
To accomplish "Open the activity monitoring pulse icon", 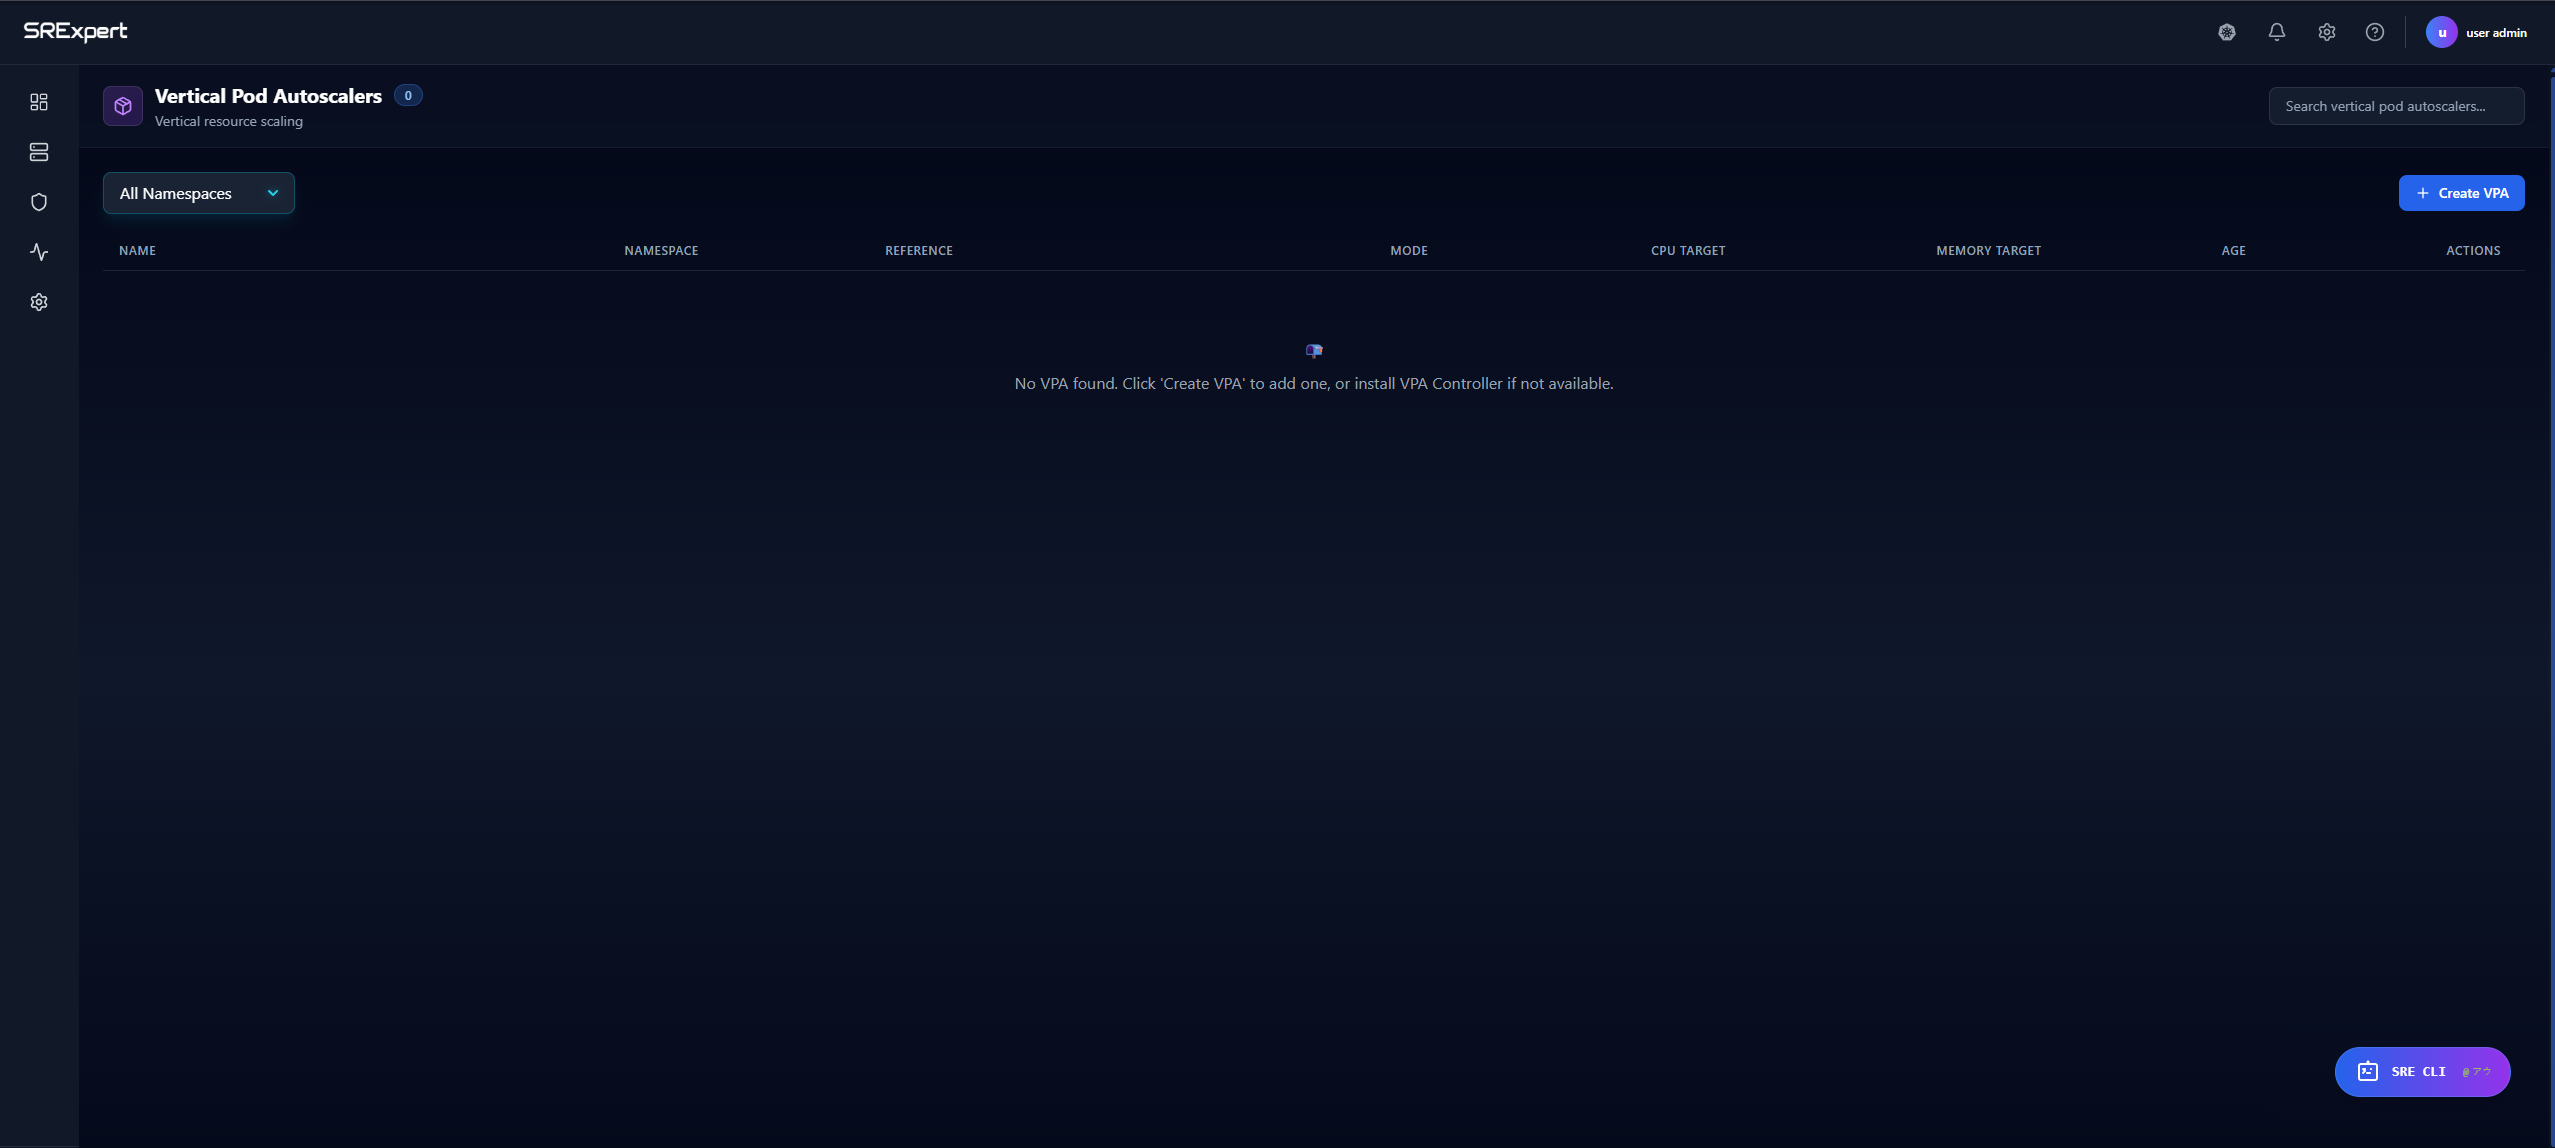I will click(x=39, y=252).
